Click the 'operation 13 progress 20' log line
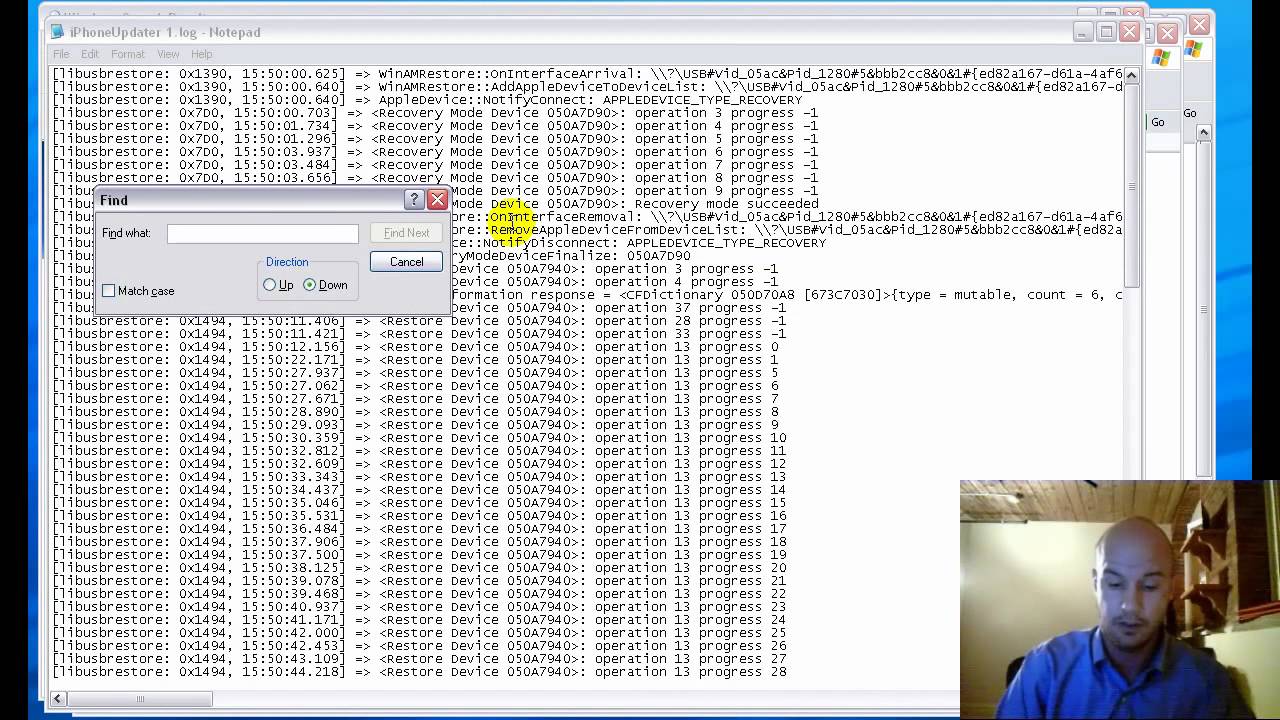The width and height of the screenshot is (1280, 720). pos(419,568)
